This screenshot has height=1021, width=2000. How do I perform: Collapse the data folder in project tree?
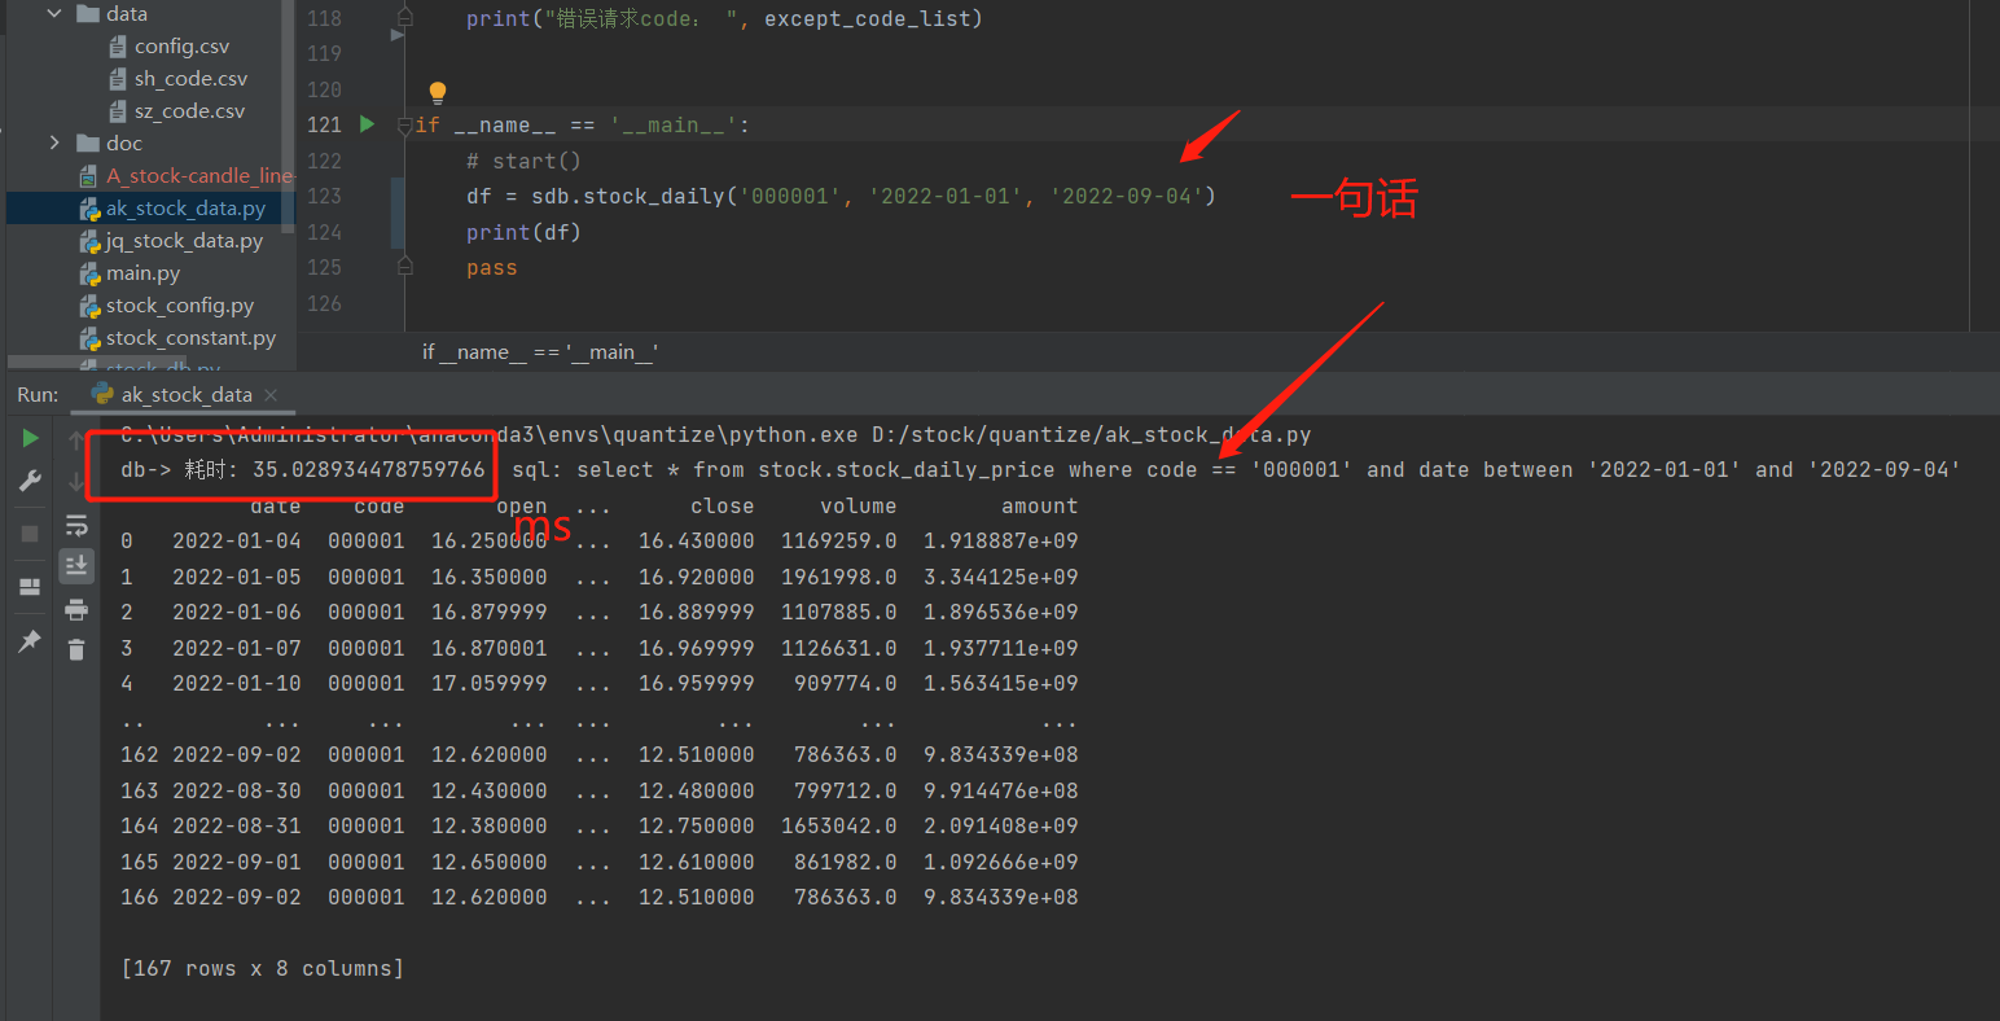[x=54, y=13]
